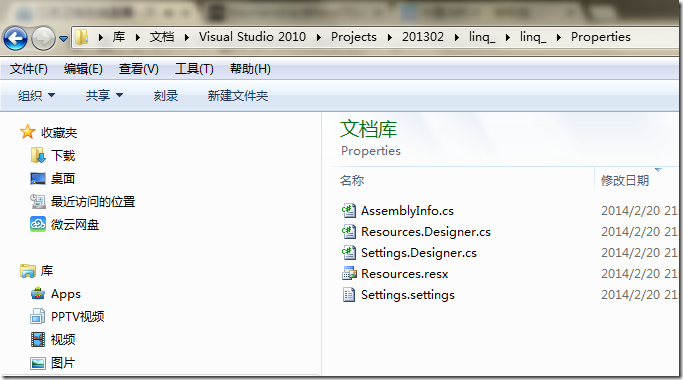
Task: Select the file AssemblyInfo.cs
Action: pyautogui.click(x=407, y=211)
